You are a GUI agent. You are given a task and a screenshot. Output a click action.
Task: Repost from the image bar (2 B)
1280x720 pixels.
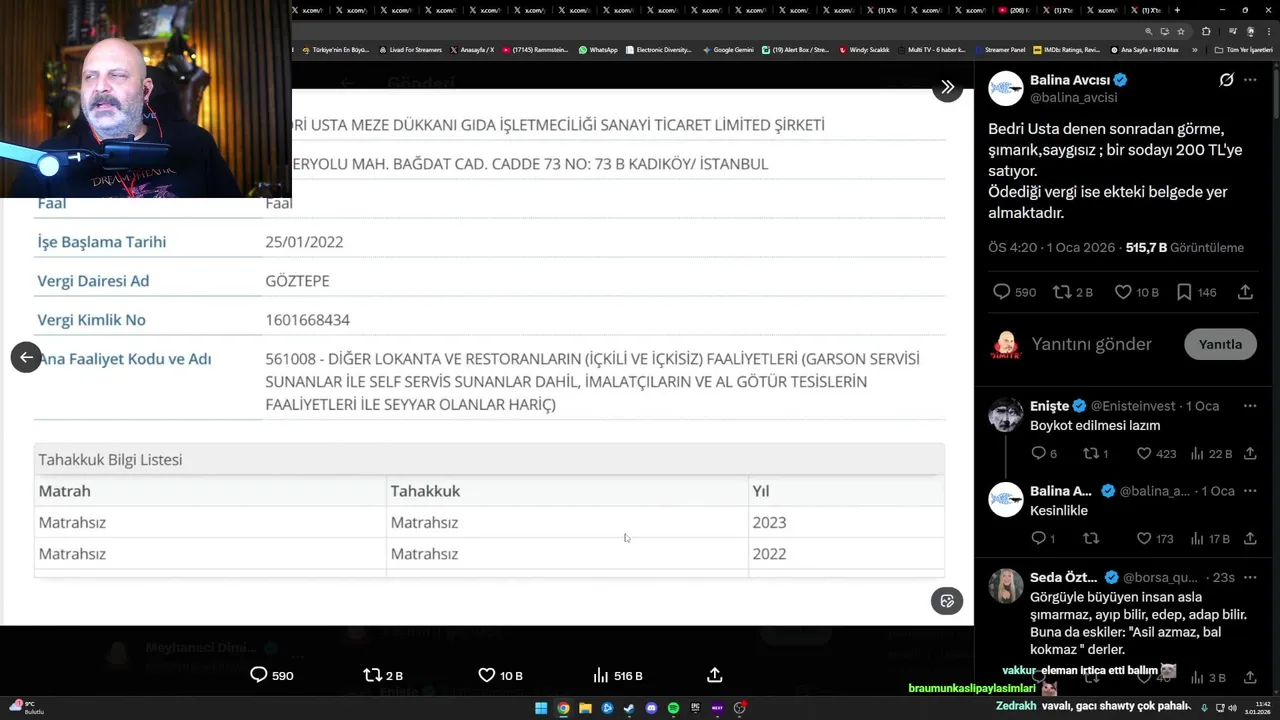pyautogui.click(x=383, y=675)
